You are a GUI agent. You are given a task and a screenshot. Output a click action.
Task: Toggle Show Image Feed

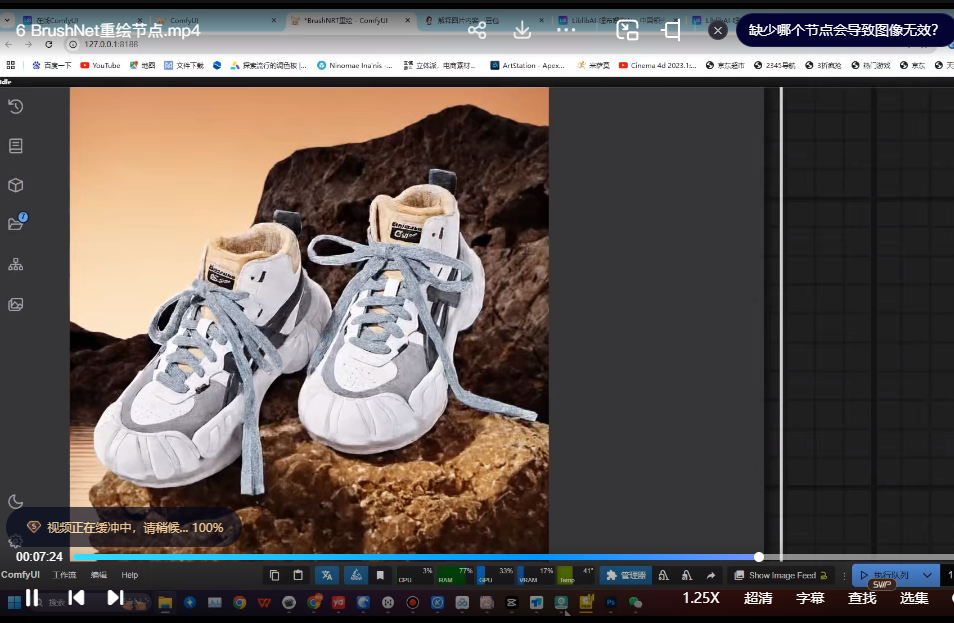[x=781, y=575]
